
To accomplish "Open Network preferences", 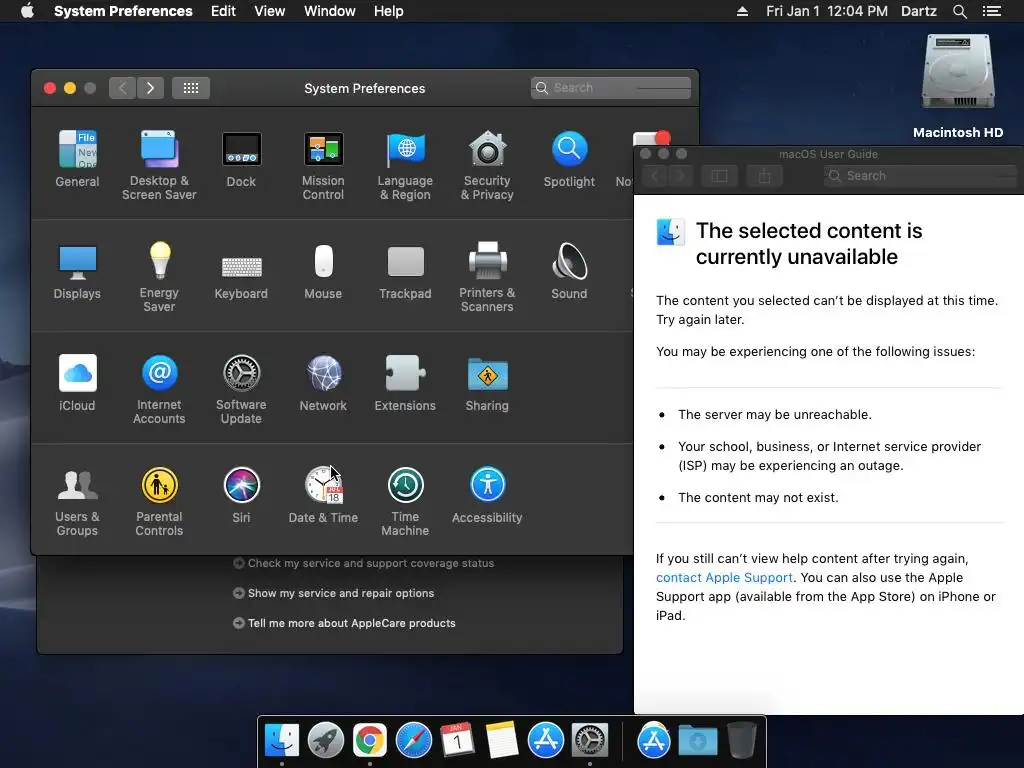I will coord(323,383).
